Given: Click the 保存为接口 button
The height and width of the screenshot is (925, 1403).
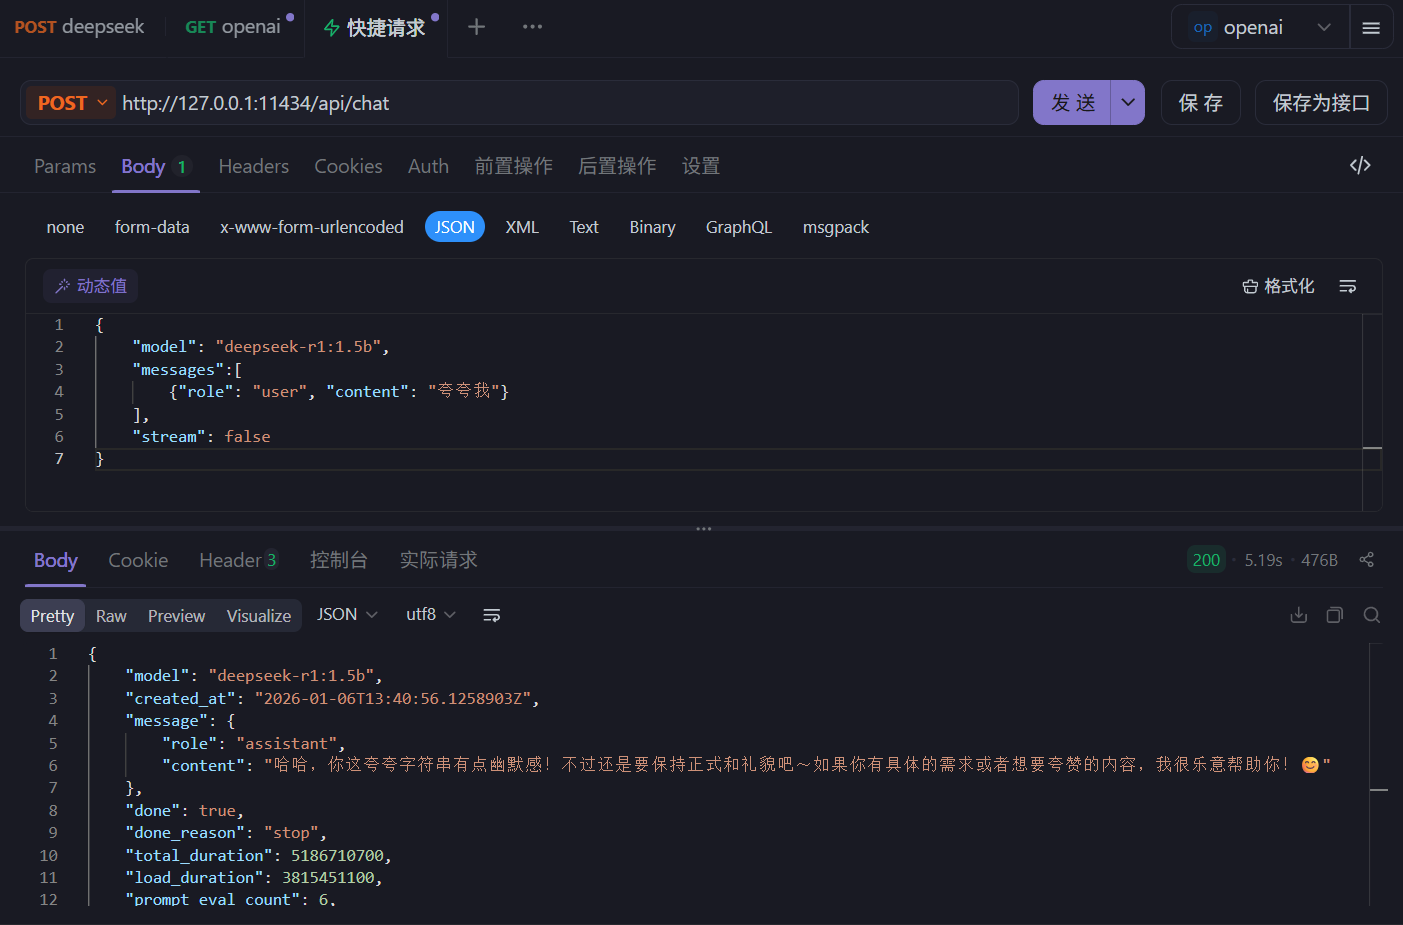Looking at the screenshot, I should click(x=1321, y=102).
